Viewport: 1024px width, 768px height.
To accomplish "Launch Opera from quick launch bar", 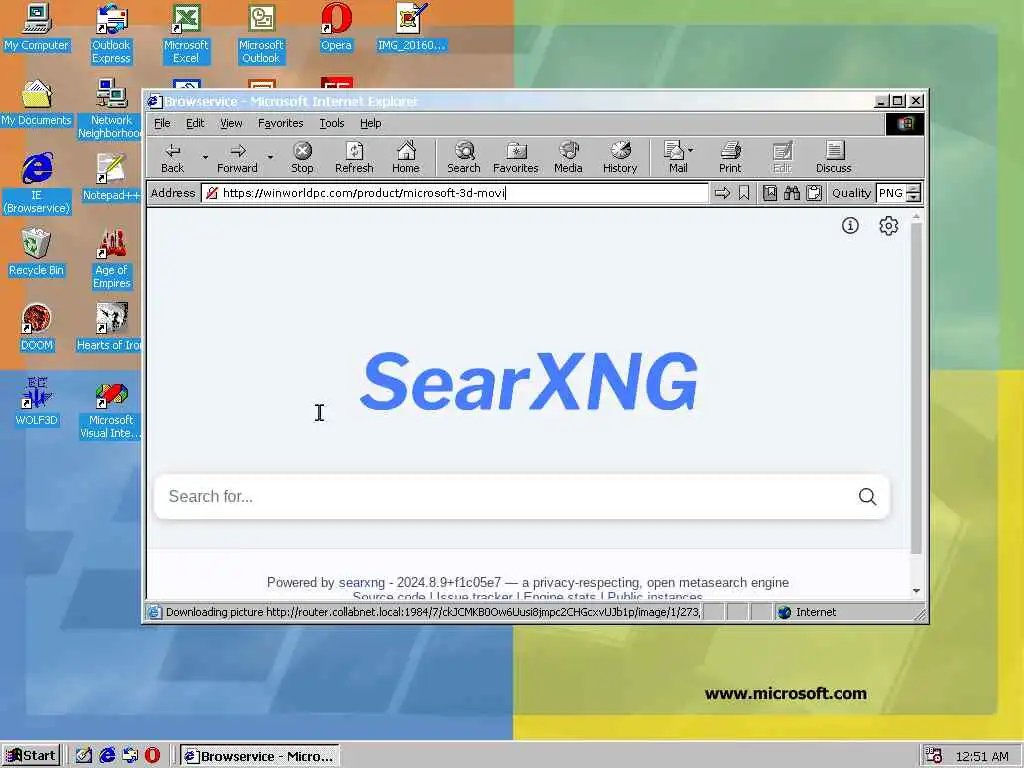I will [x=152, y=756].
